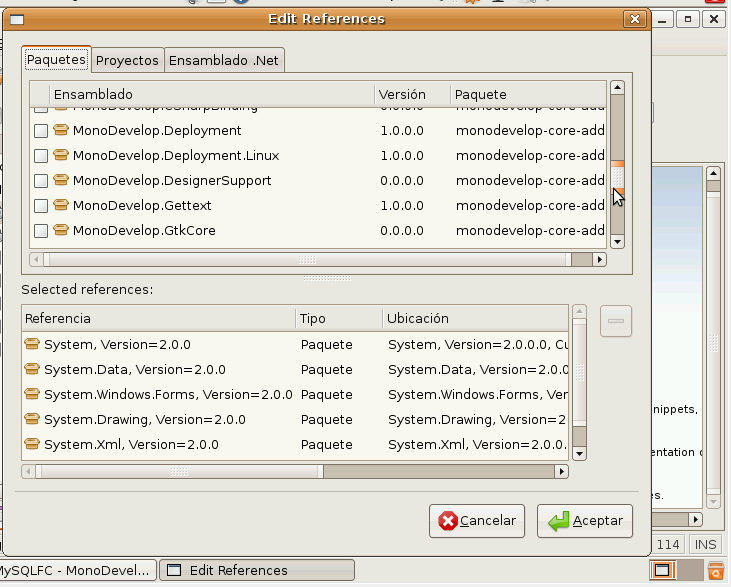Click package icon of MonoDevelop.Deployment
This screenshot has height=587, width=731.
pyautogui.click(x=61, y=130)
